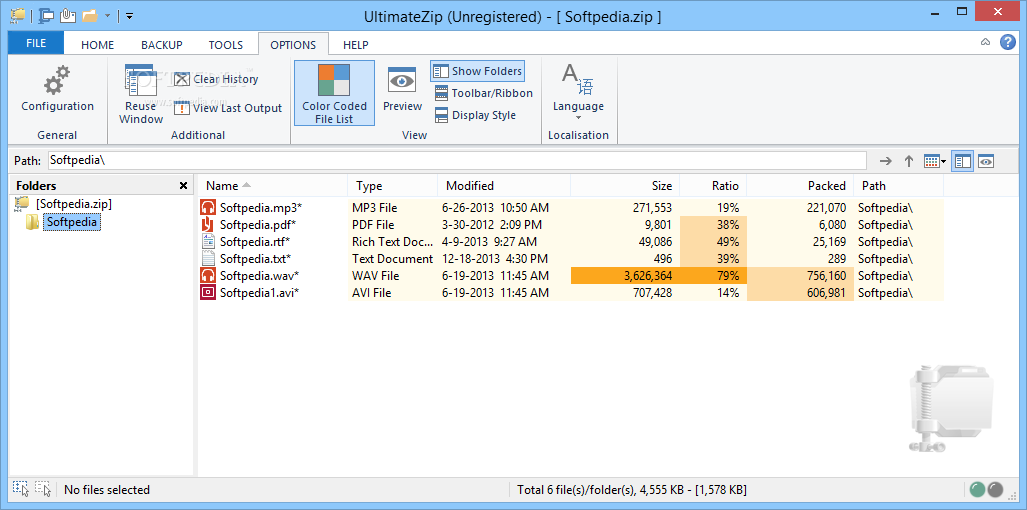This screenshot has height=510, width=1027.
Task: Sort by the Type column header
Action: click(x=393, y=186)
